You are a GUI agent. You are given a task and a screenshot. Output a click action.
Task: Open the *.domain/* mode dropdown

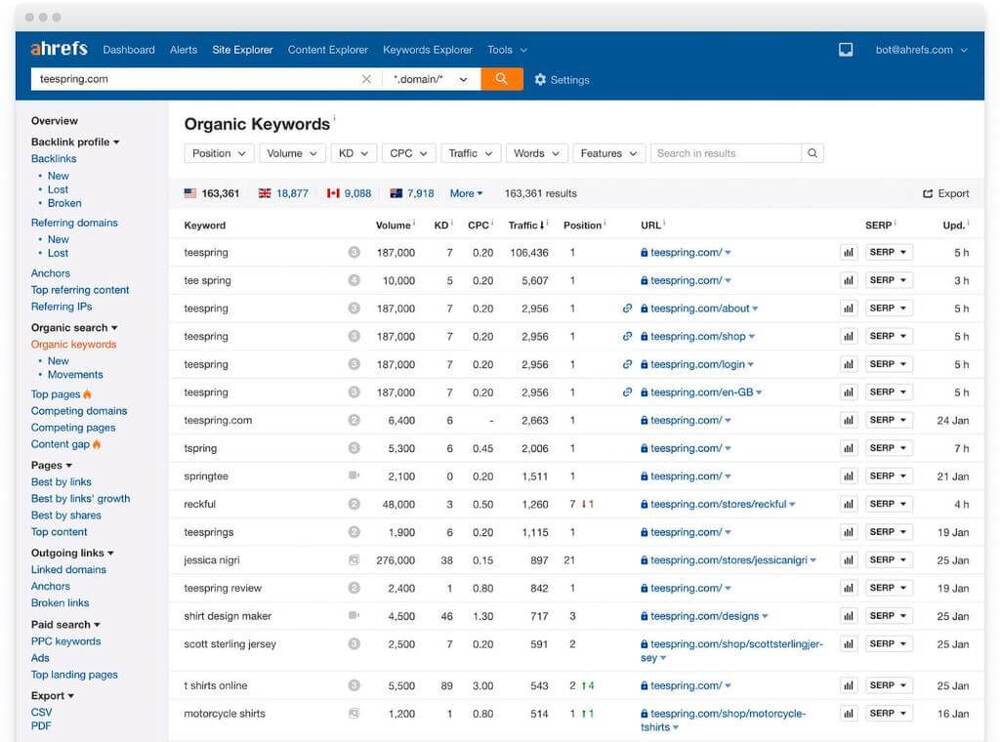430,79
